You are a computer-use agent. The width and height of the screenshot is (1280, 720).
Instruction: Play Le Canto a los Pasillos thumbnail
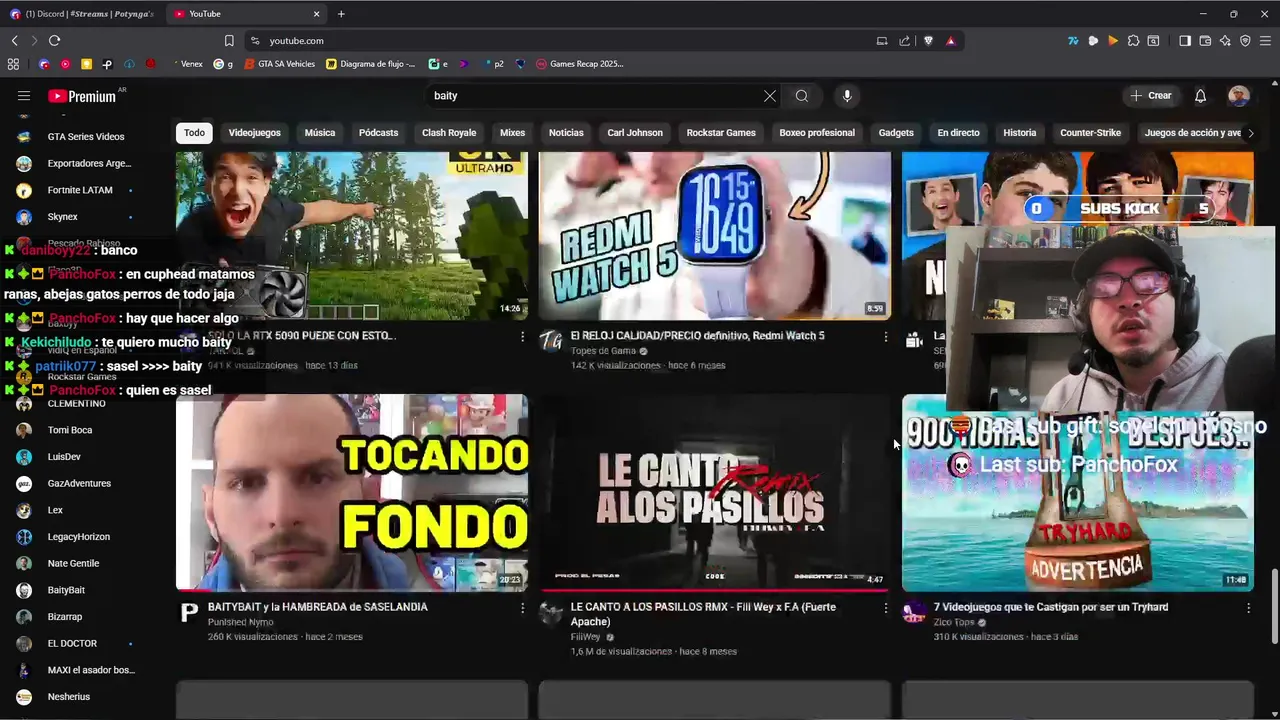pos(715,492)
